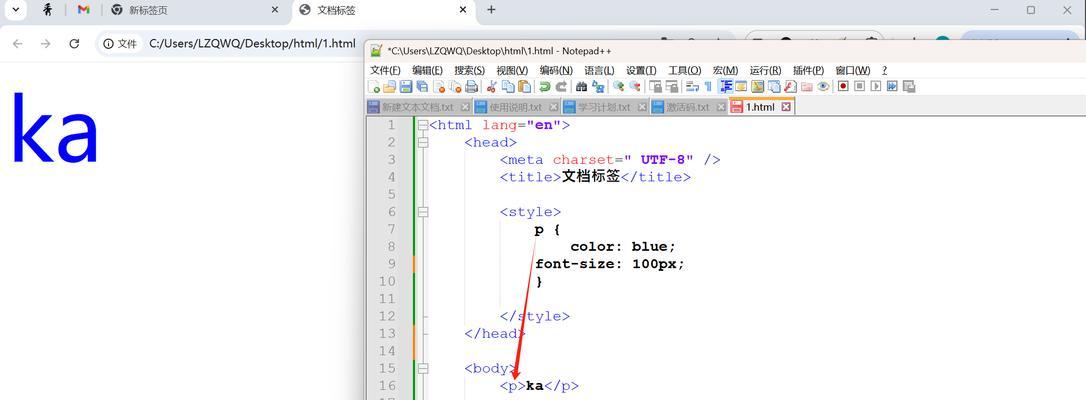This screenshot has height=400, width=1086.
Task: Play back the recorded macro icon
Action: (x=875, y=87)
